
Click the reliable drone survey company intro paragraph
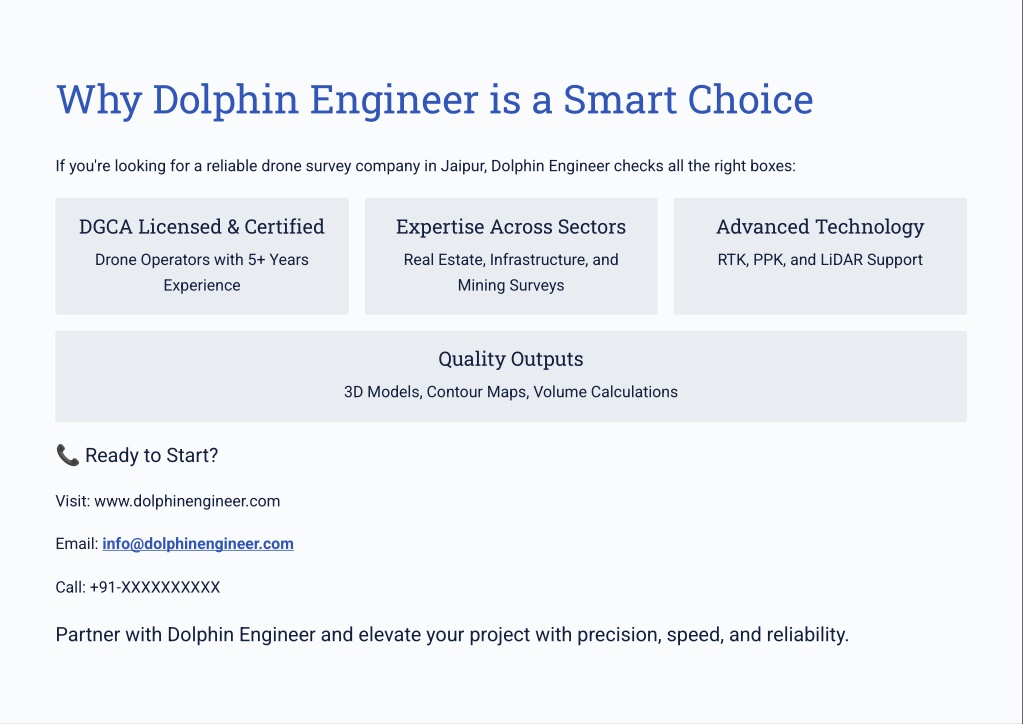click(425, 166)
